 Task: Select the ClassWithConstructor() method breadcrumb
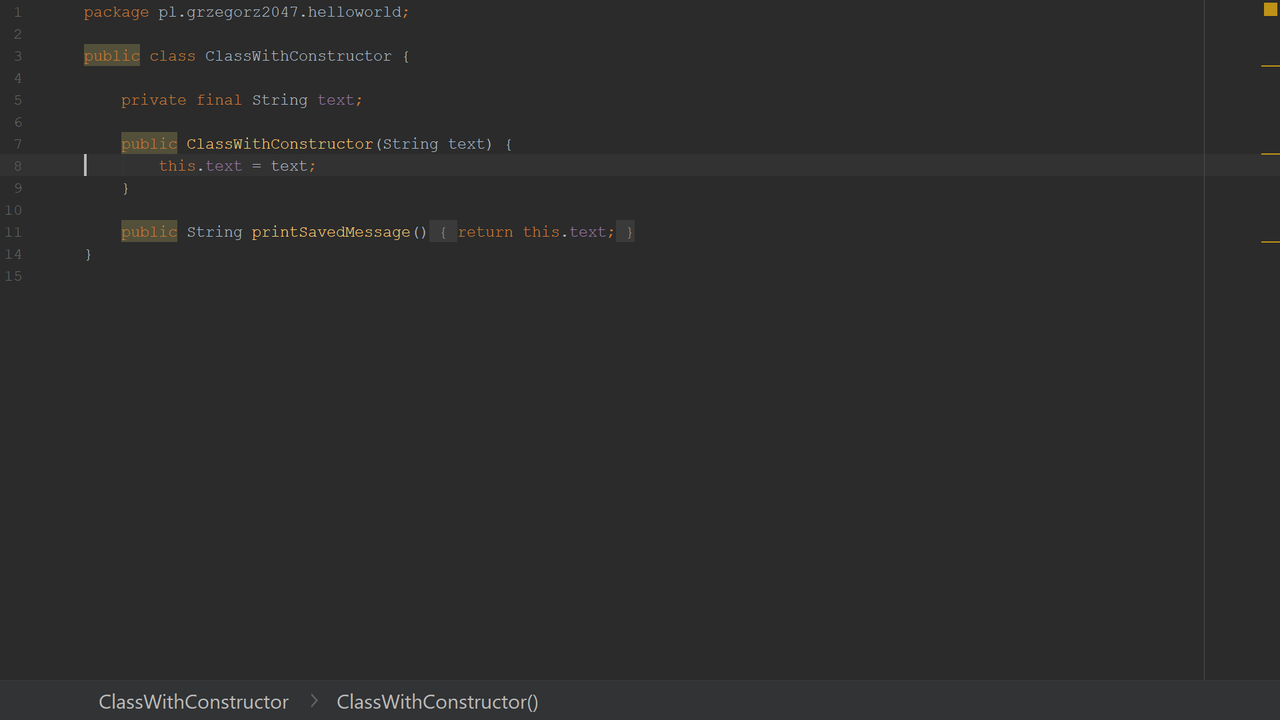438,702
